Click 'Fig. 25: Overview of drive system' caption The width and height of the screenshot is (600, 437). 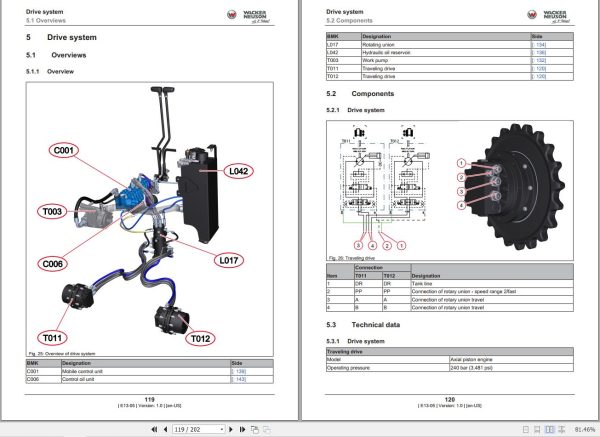(62, 354)
